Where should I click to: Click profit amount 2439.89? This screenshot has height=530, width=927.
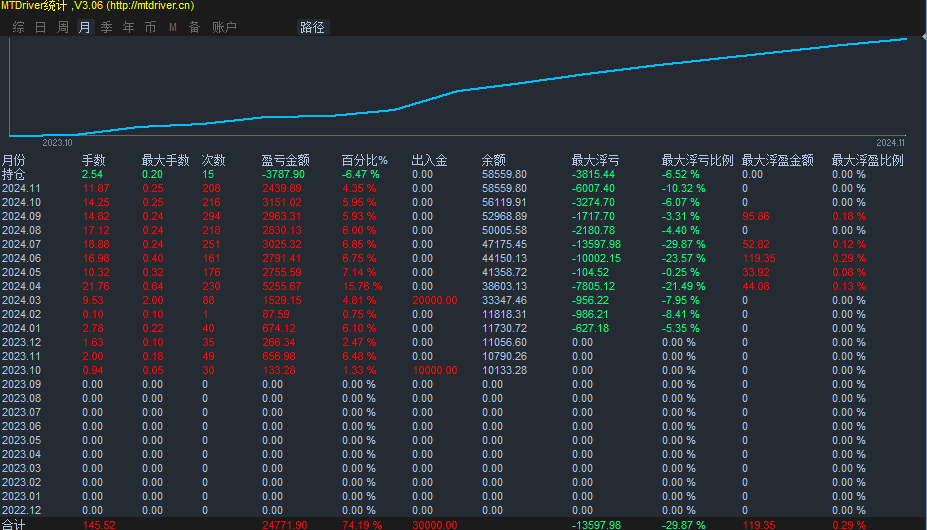[281, 188]
